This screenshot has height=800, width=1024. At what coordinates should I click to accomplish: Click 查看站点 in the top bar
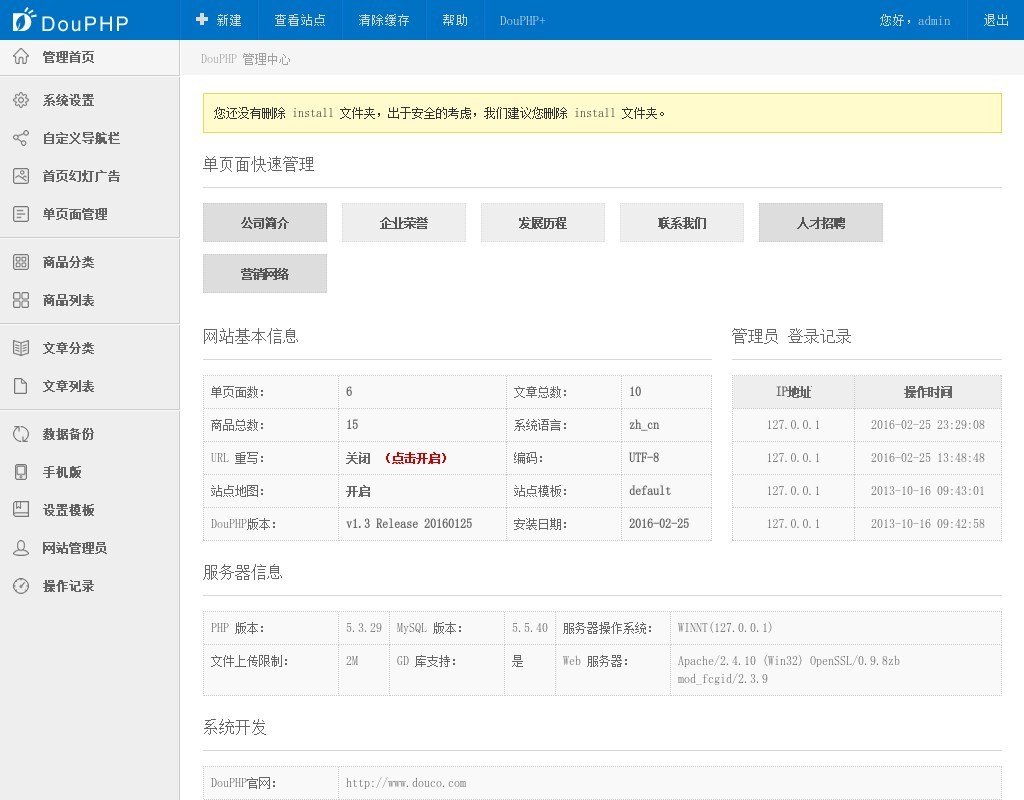point(300,20)
